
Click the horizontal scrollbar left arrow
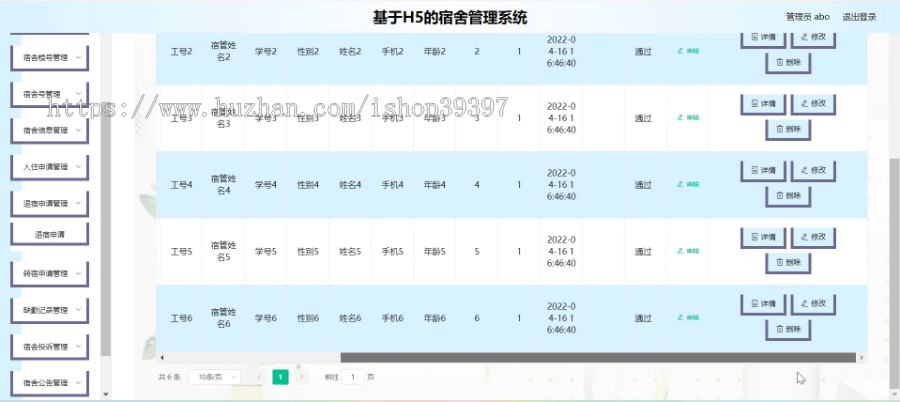coord(161,358)
